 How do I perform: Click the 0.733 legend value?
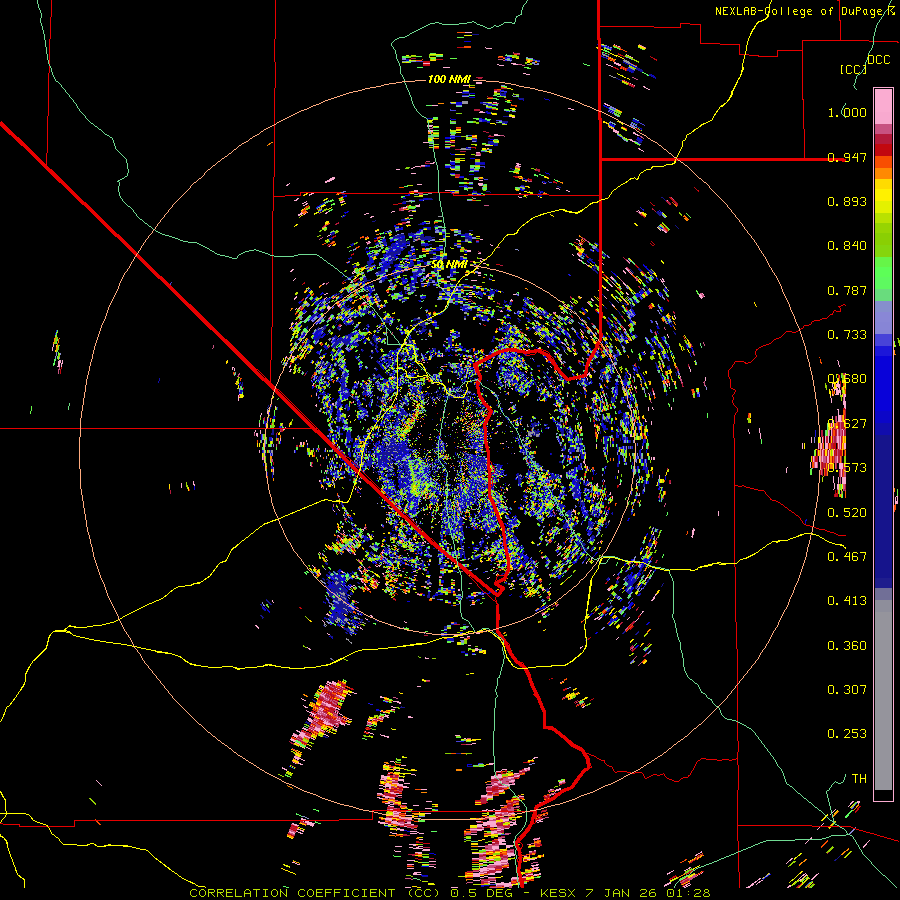(847, 335)
